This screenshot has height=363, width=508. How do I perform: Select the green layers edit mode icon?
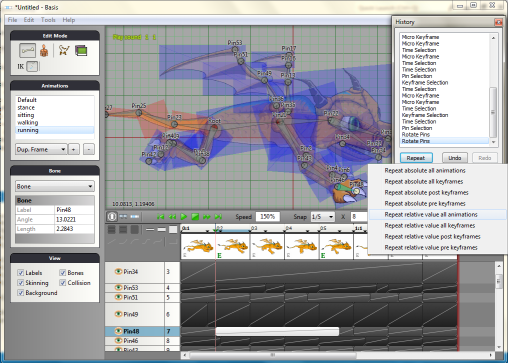[x=81, y=51]
